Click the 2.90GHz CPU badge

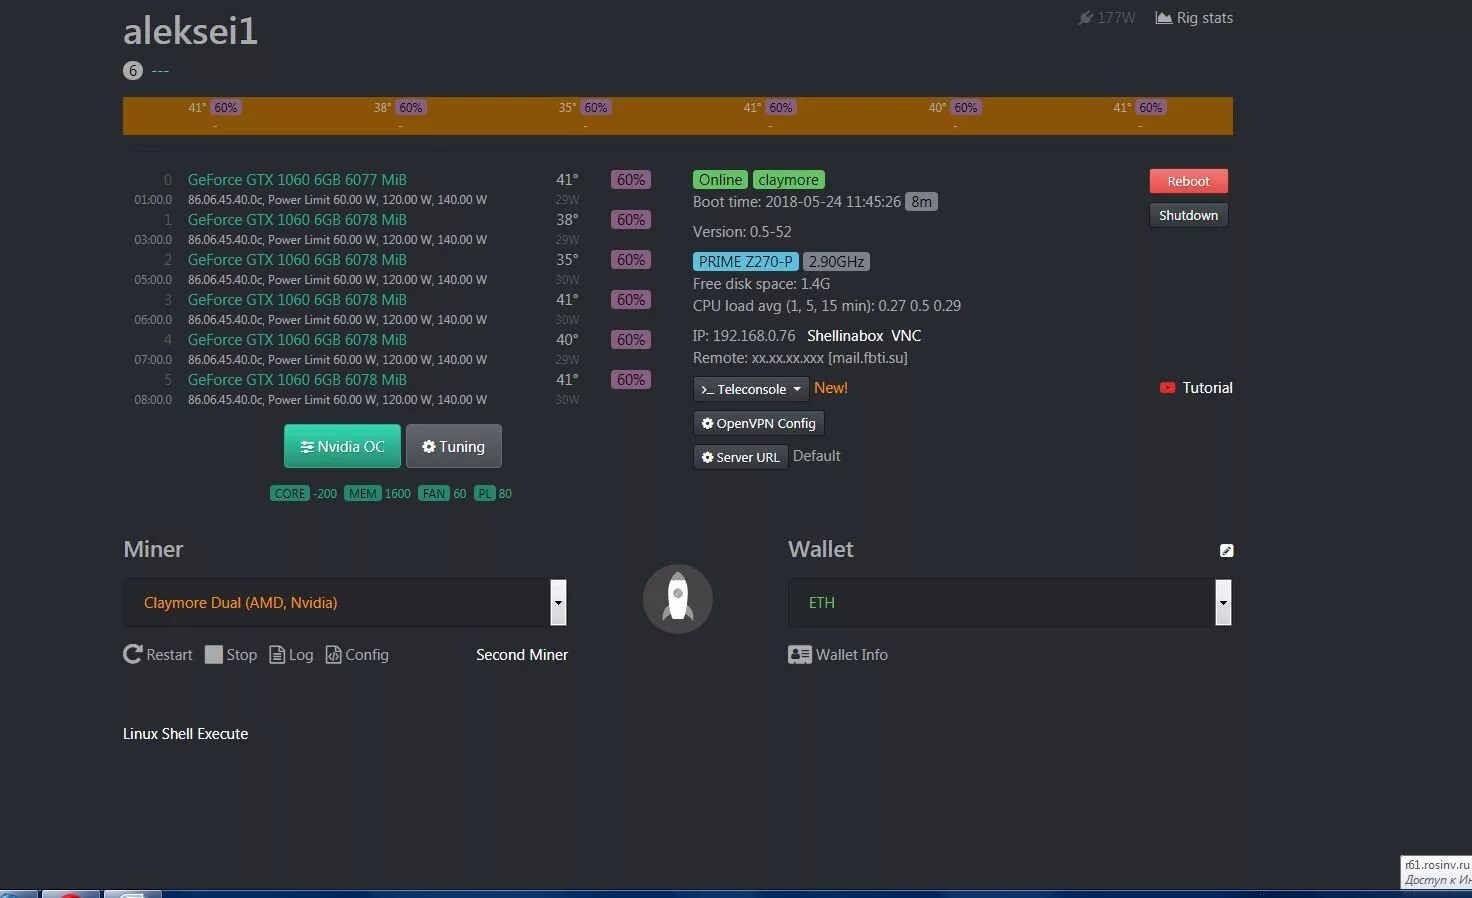(x=836, y=262)
